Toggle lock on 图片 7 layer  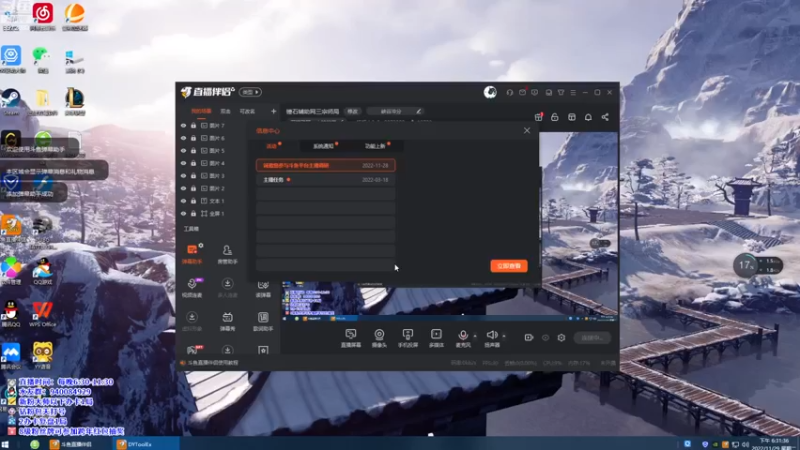point(193,126)
